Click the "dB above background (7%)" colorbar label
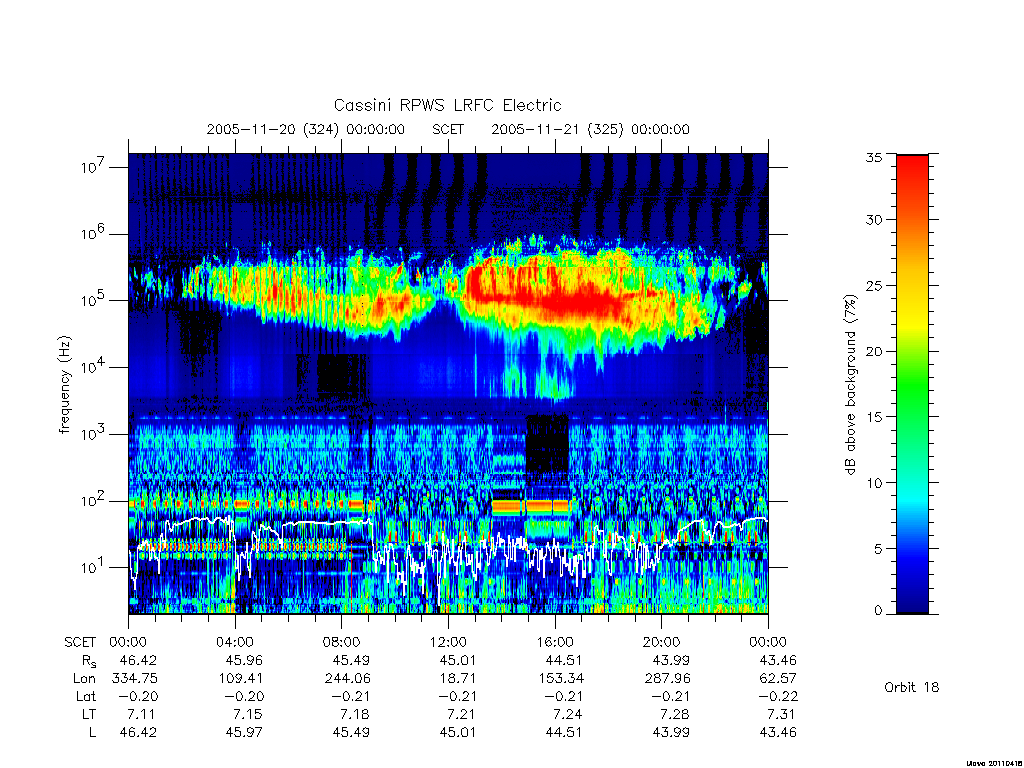1024x768 pixels. pos(850,384)
